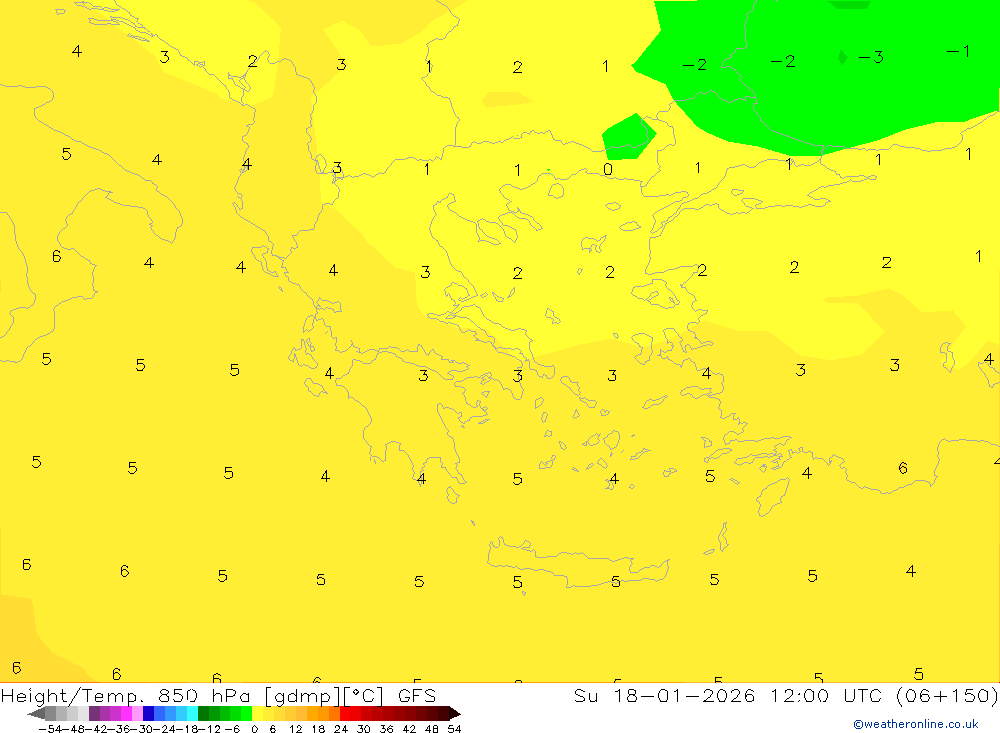
Task: Click the -54 legend scale label
Action: 50,729
